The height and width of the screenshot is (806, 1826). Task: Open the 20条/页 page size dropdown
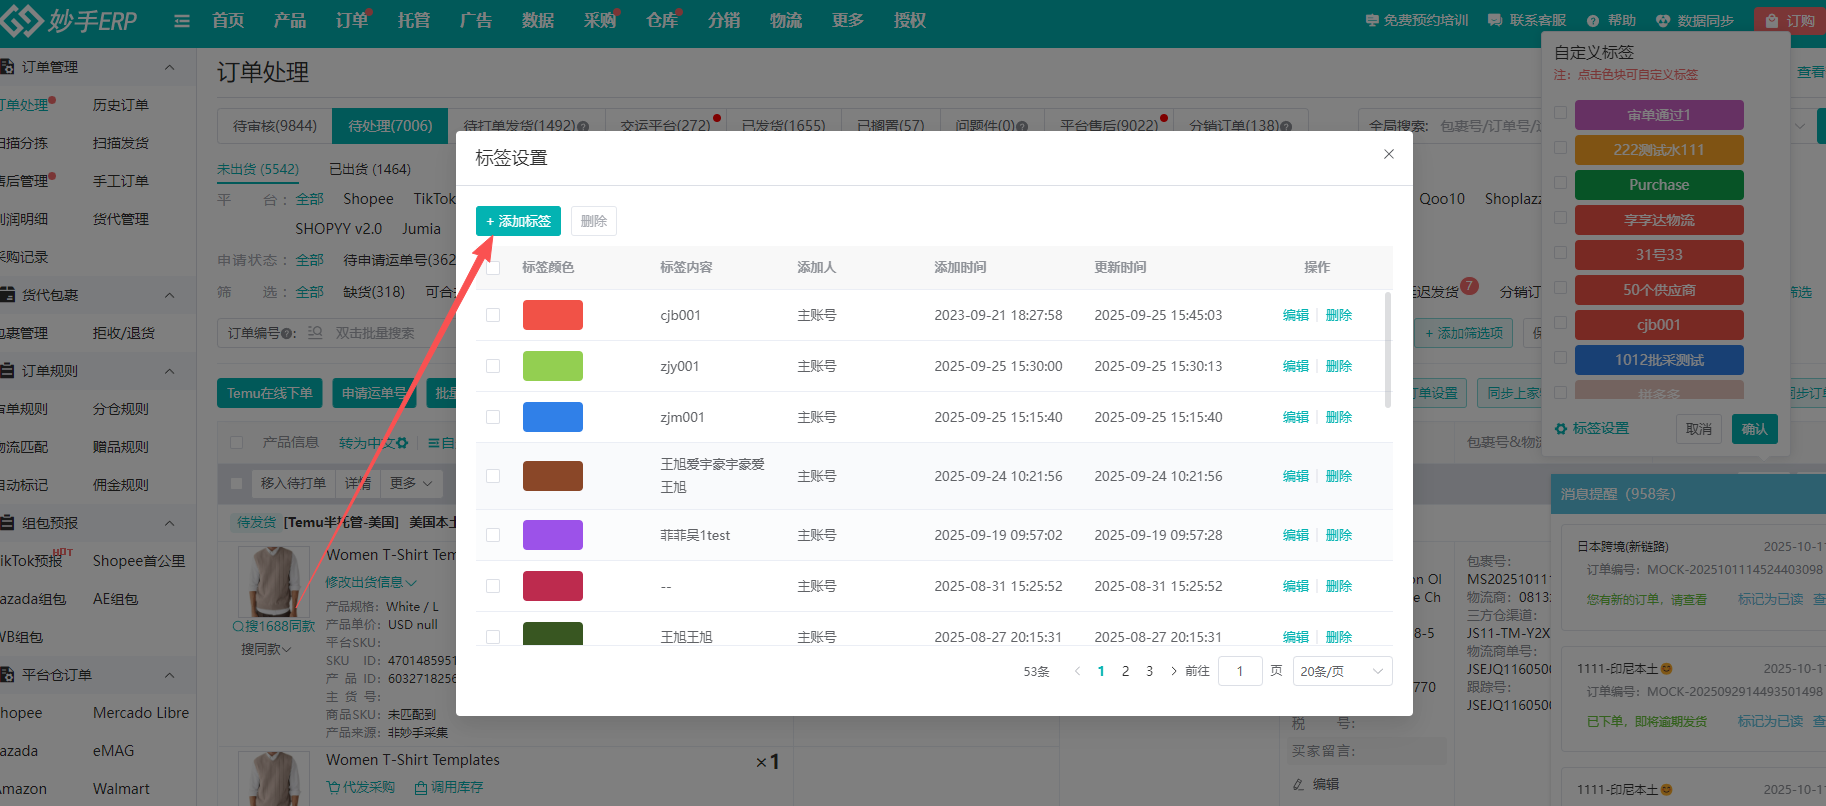pos(1342,672)
